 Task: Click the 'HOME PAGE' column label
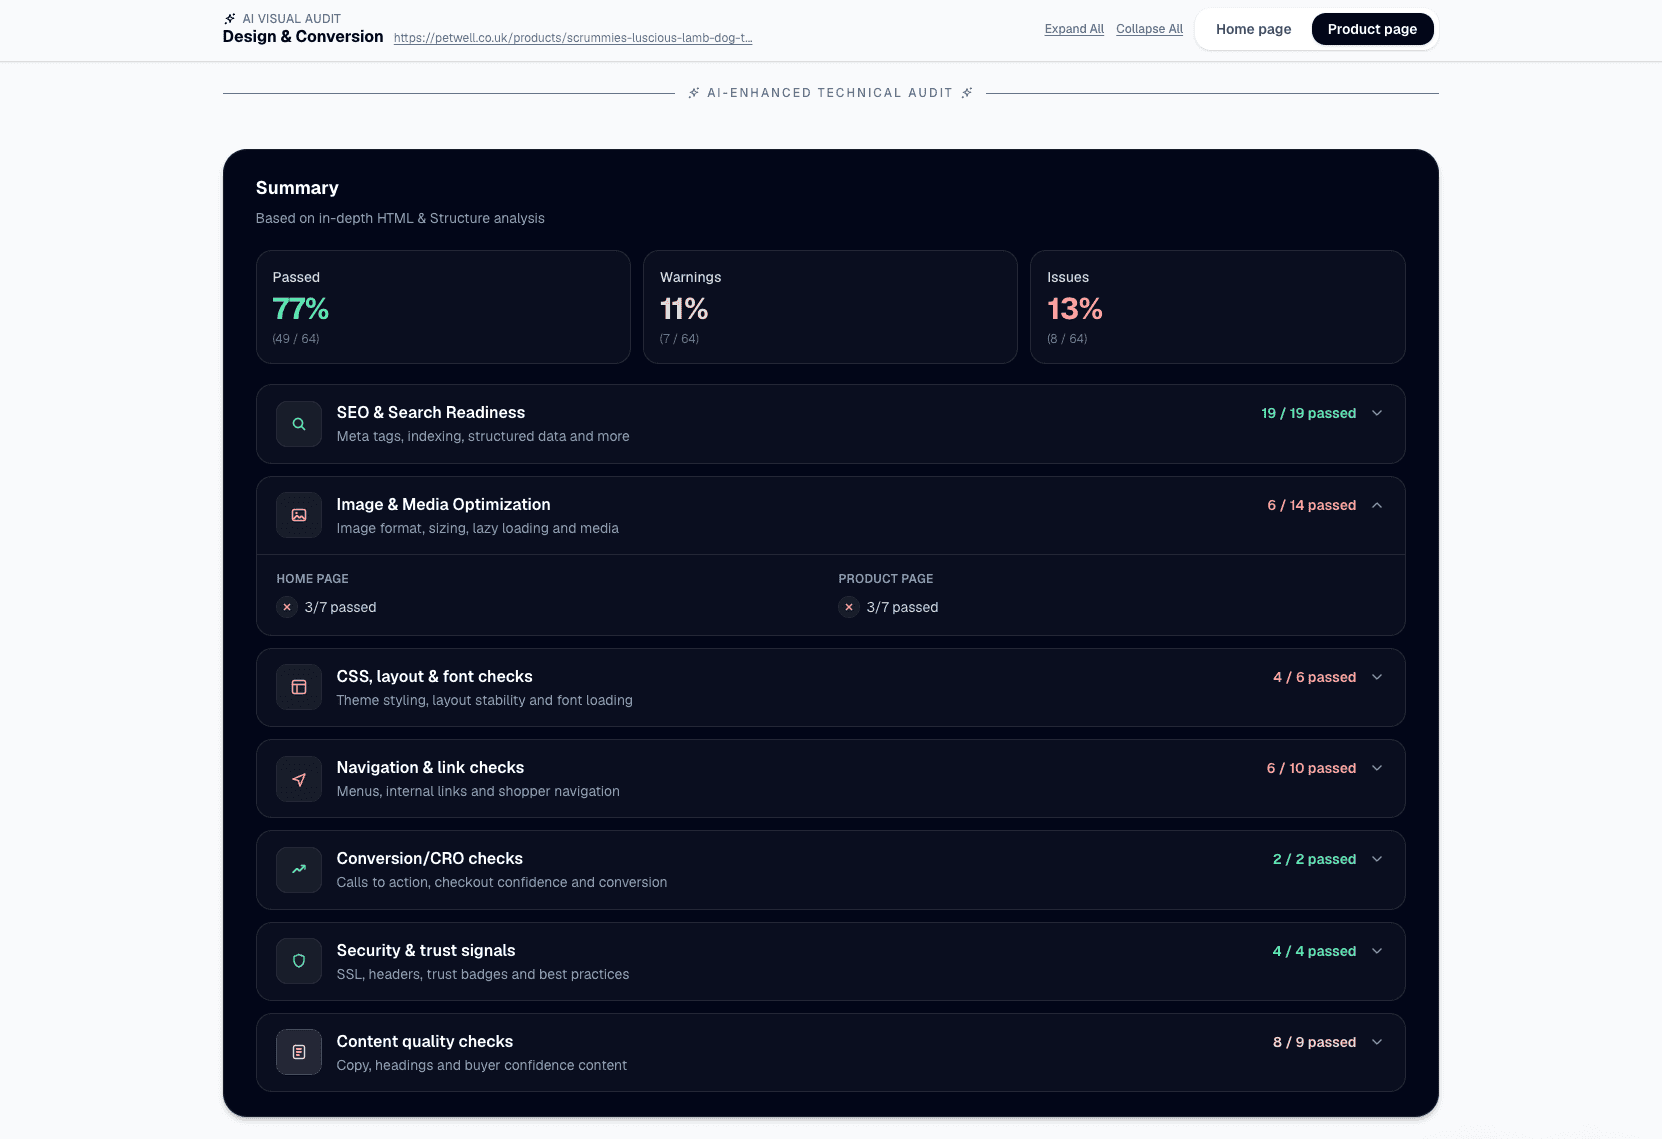tap(312, 579)
